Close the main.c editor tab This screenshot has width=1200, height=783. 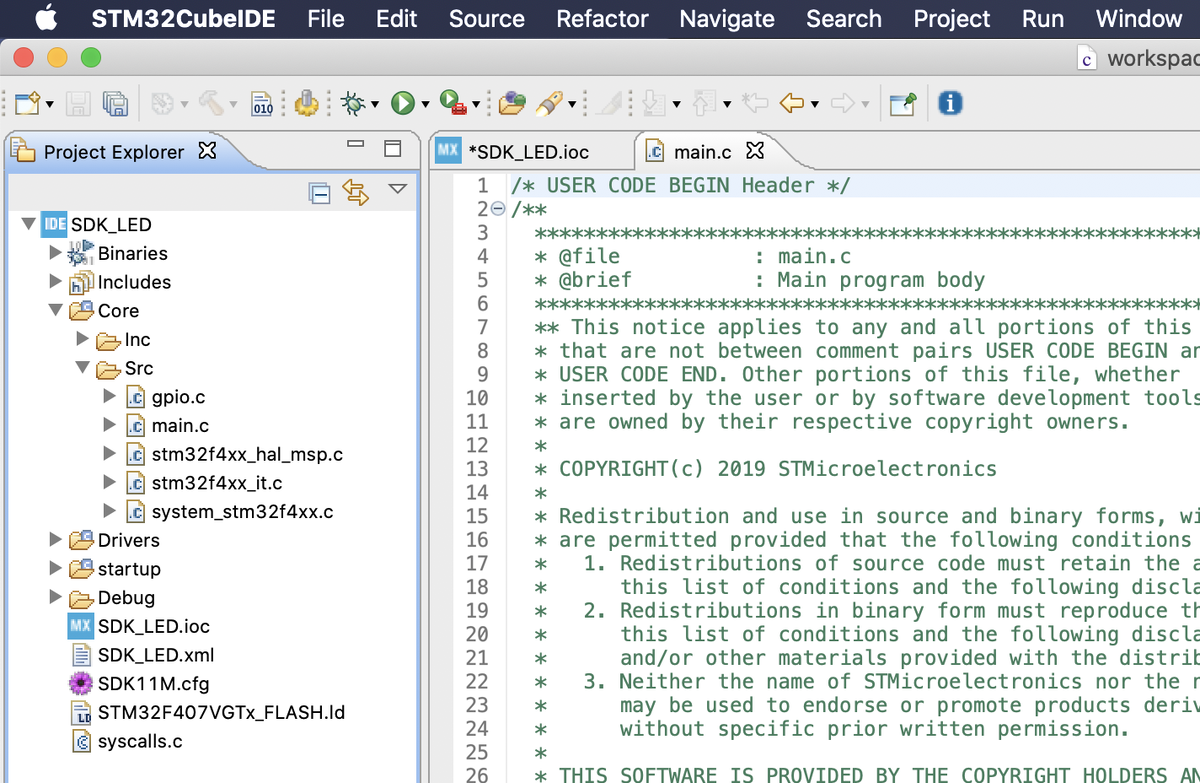pos(755,151)
